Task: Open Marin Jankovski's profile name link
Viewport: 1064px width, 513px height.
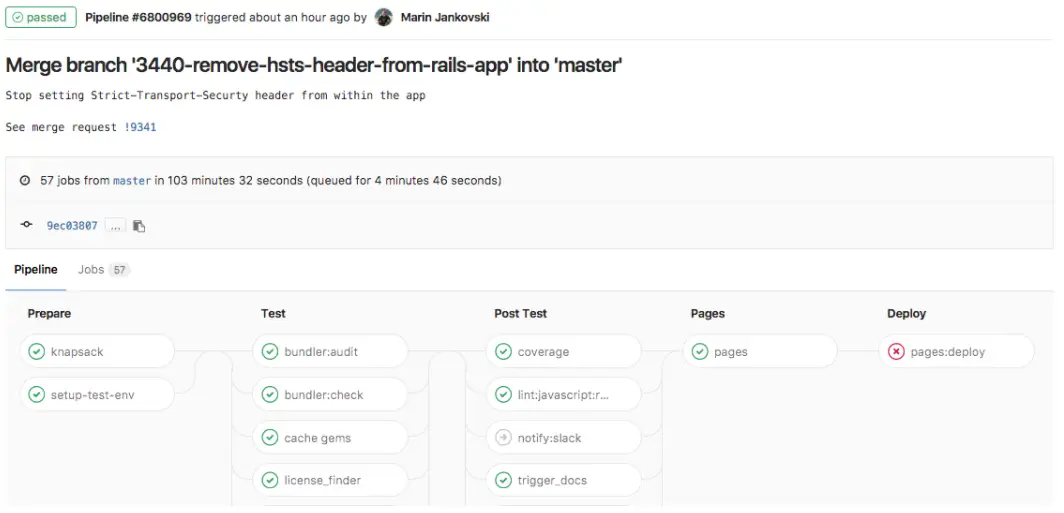Action: (445, 17)
